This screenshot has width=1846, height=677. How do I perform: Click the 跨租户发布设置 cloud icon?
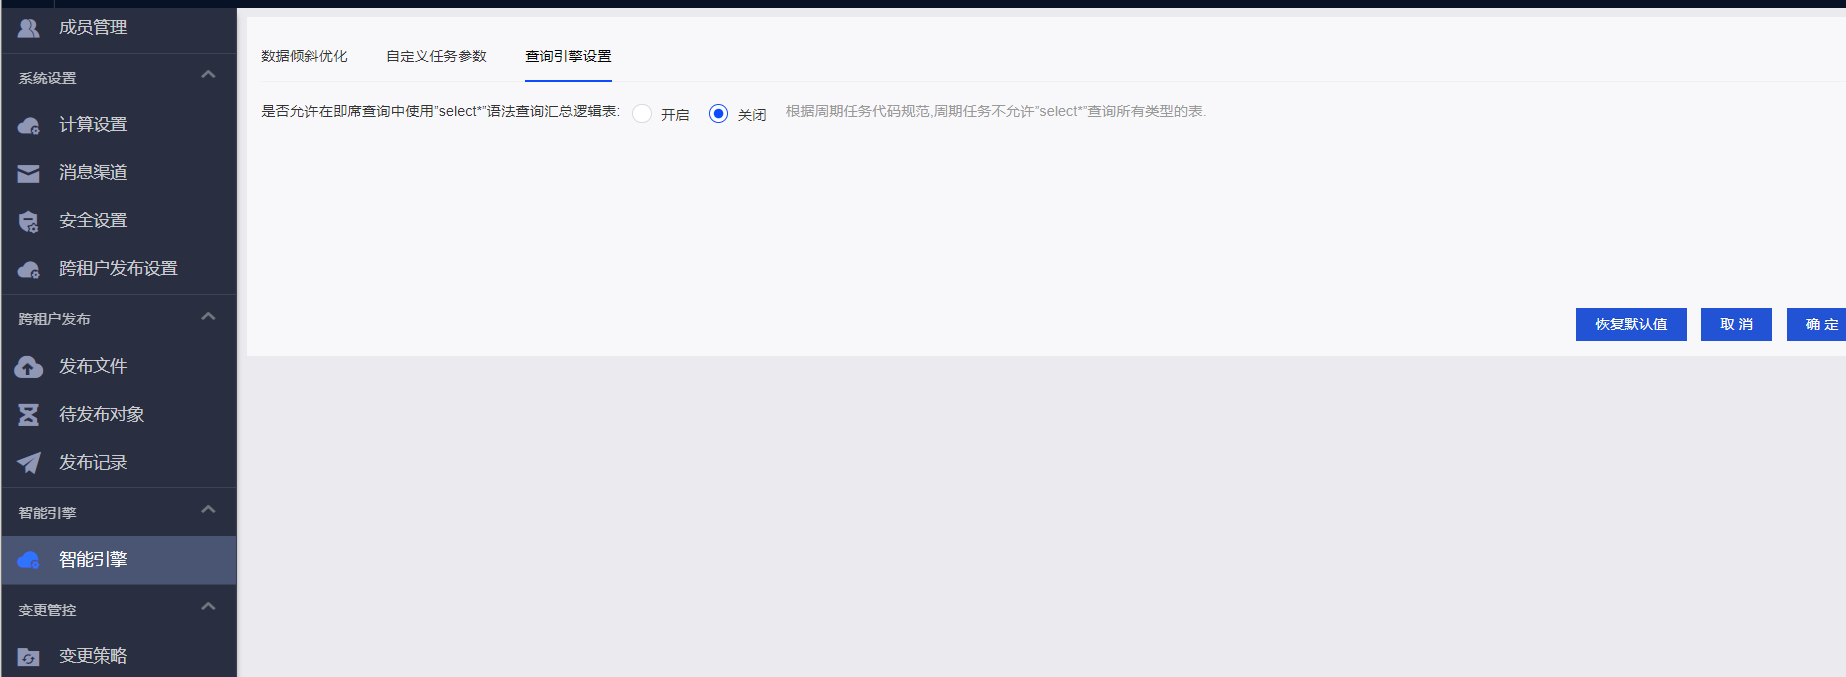click(x=29, y=269)
